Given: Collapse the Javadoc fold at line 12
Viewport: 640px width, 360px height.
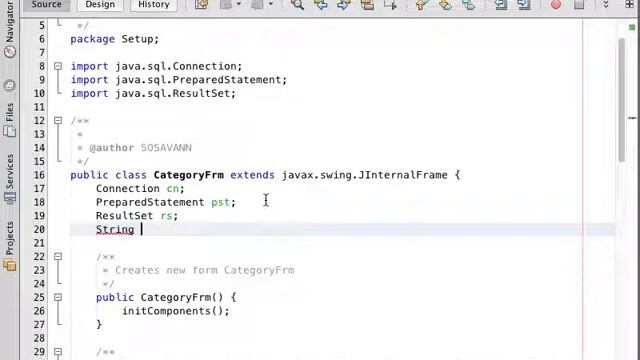Looking at the screenshot, I should (x=58, y=120).
